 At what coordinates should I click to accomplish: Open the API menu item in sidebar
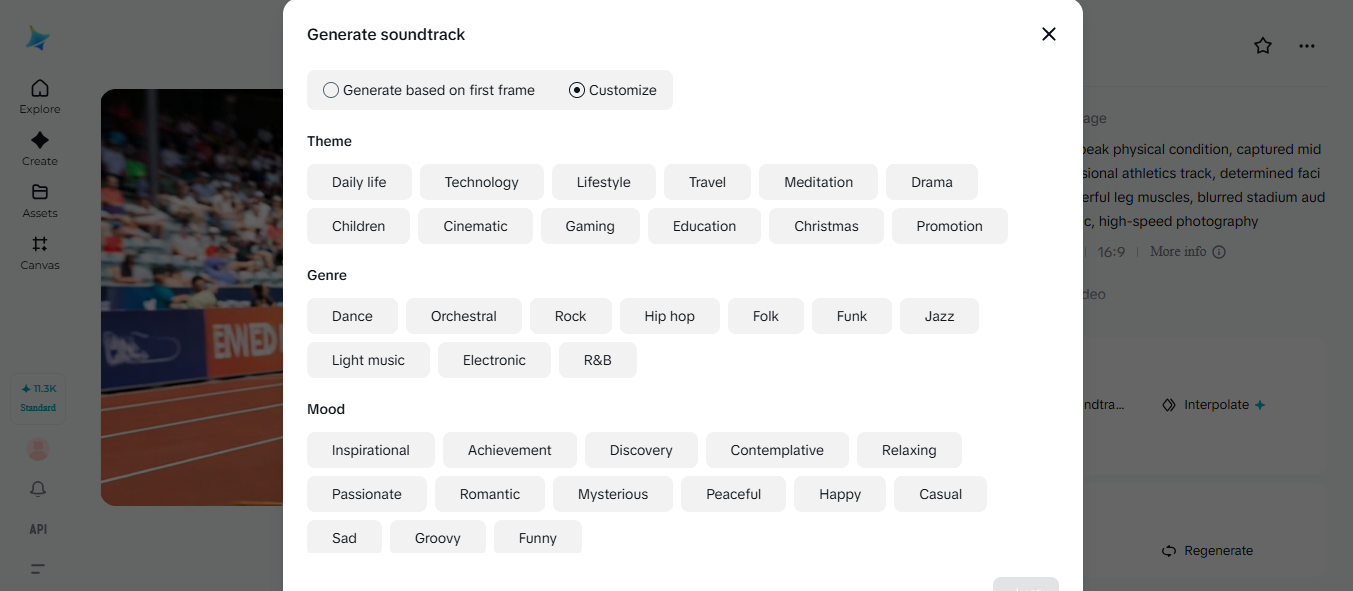coord(38,529)
